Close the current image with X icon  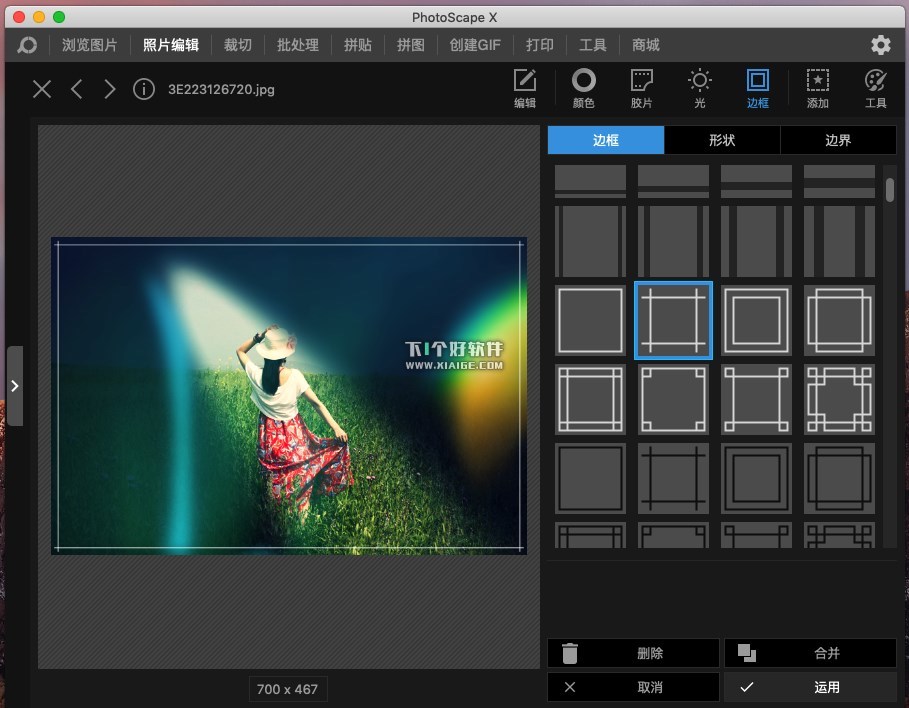42,89
